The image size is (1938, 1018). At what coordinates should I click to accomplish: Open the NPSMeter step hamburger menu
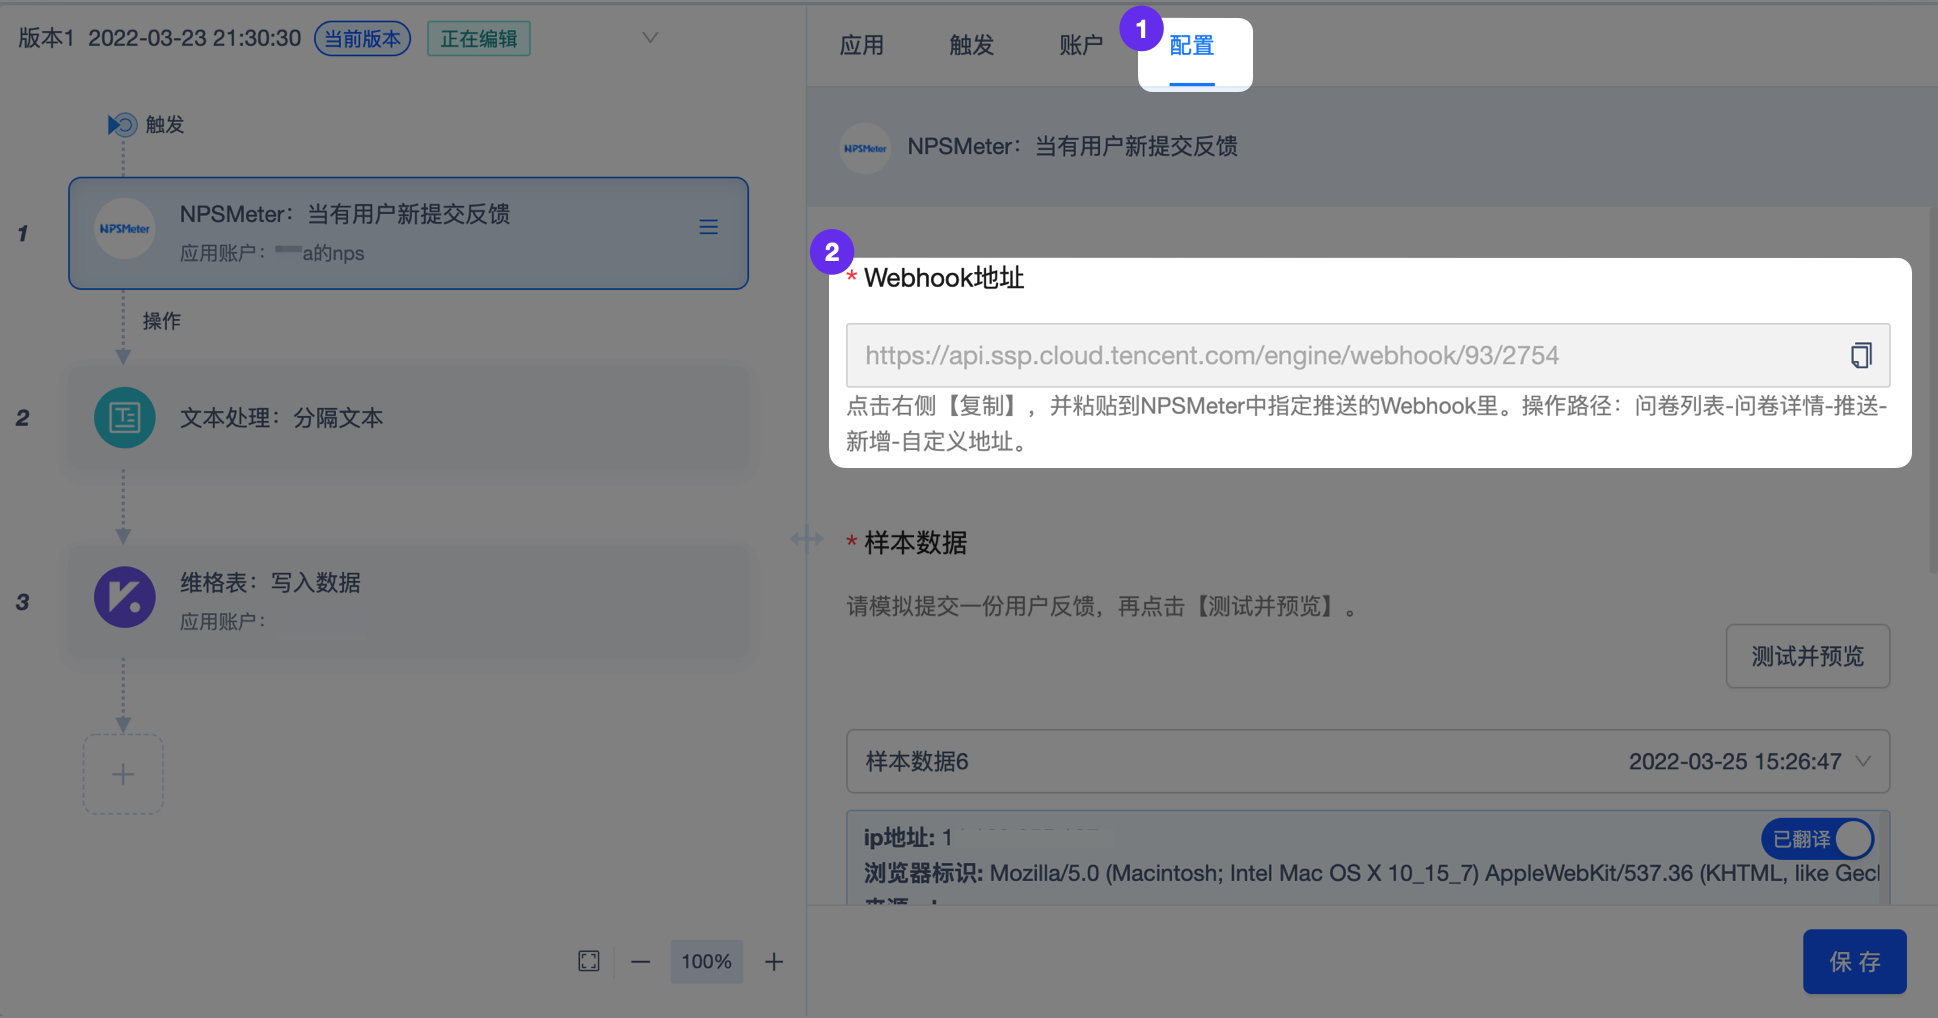pyautogui.click(x=708, y=227)
